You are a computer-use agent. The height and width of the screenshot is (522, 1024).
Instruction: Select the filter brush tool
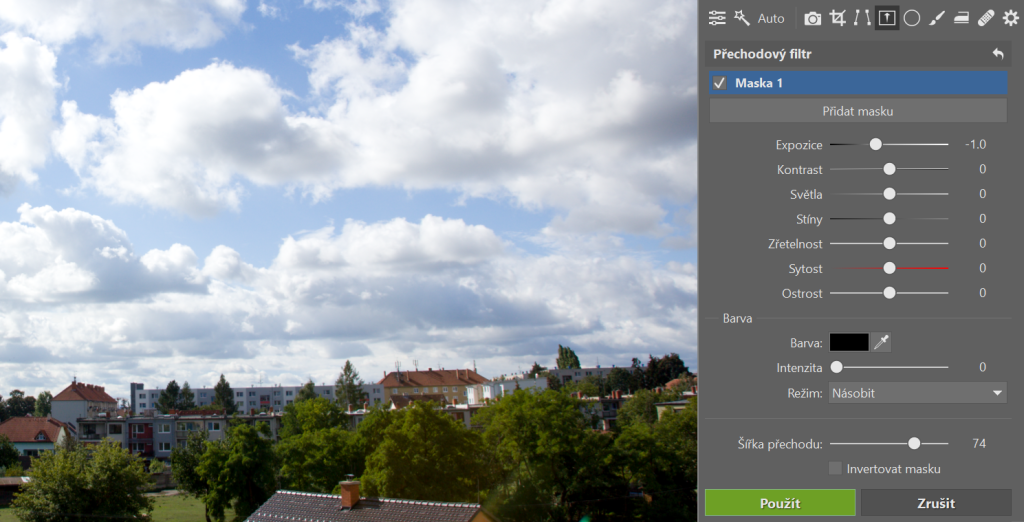pos(937,18)
